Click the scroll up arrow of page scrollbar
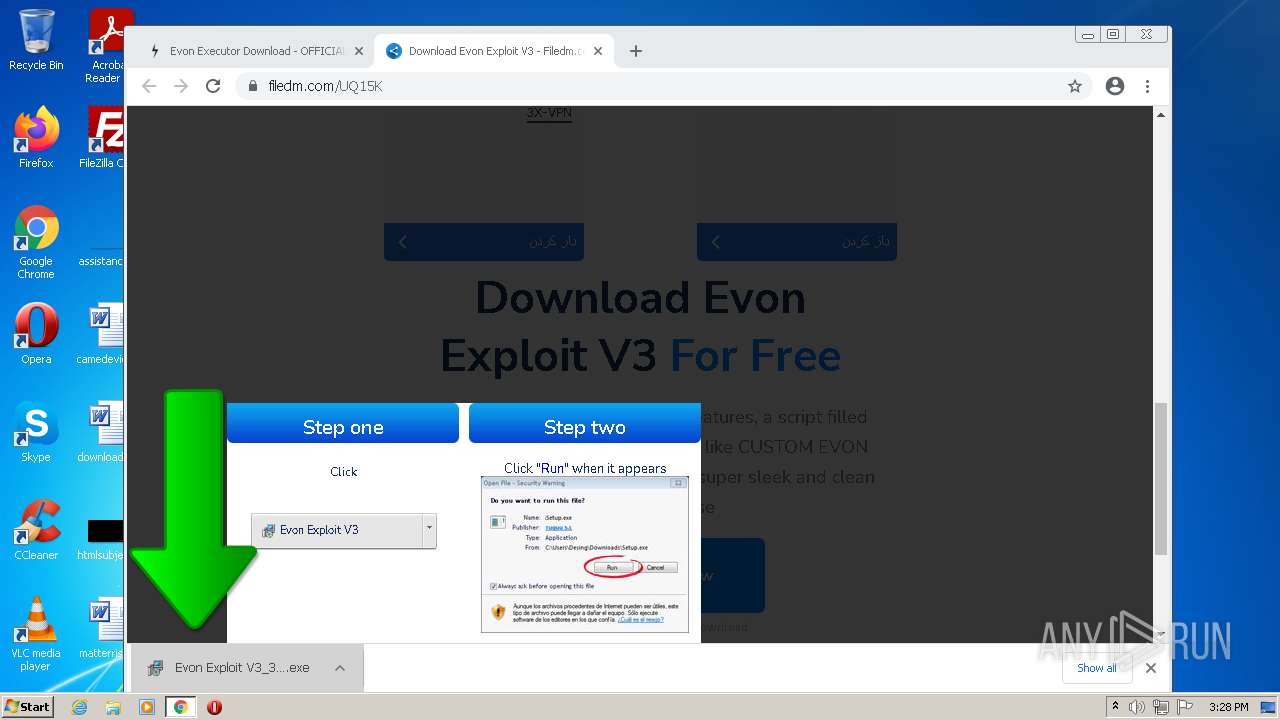This screenshot has height=720, width=1280. coord(1161,115)
